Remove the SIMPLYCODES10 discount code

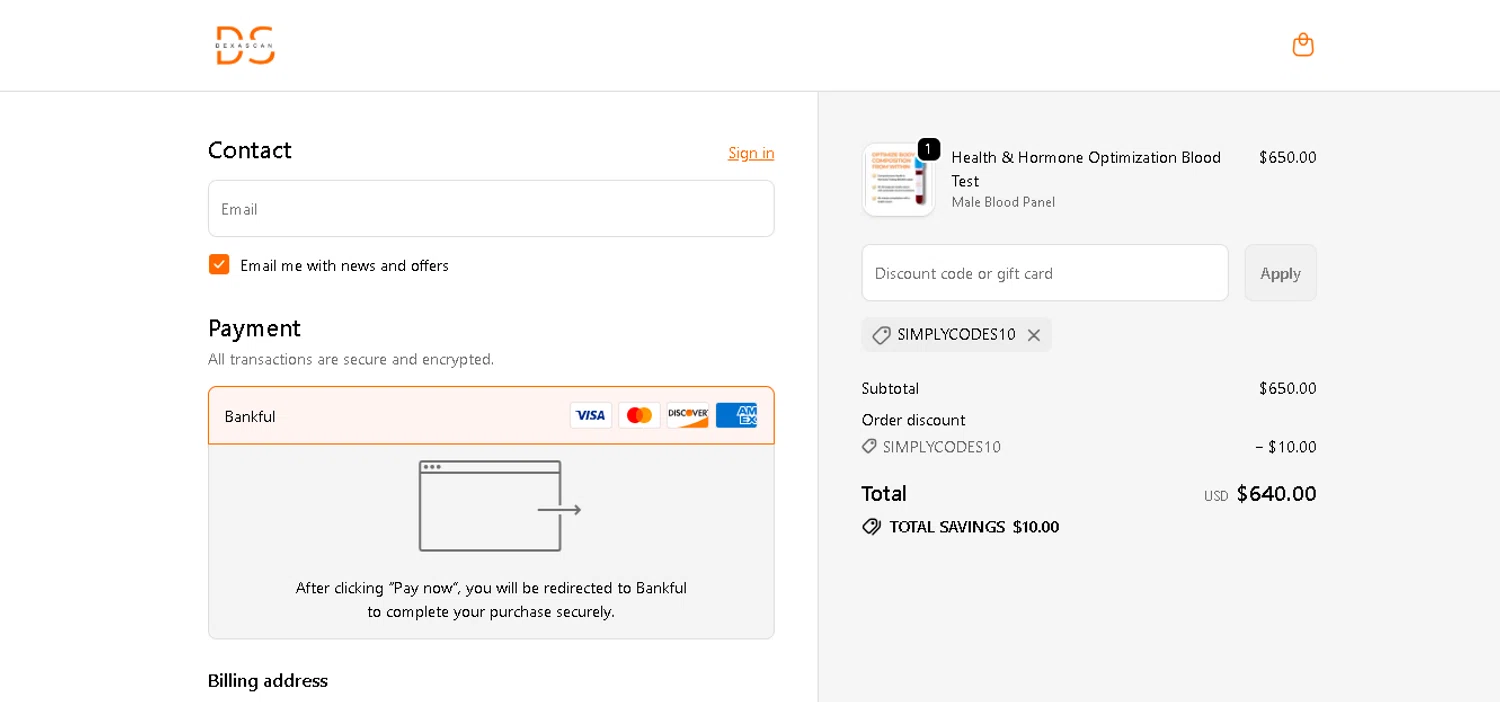coord(1034,336)
